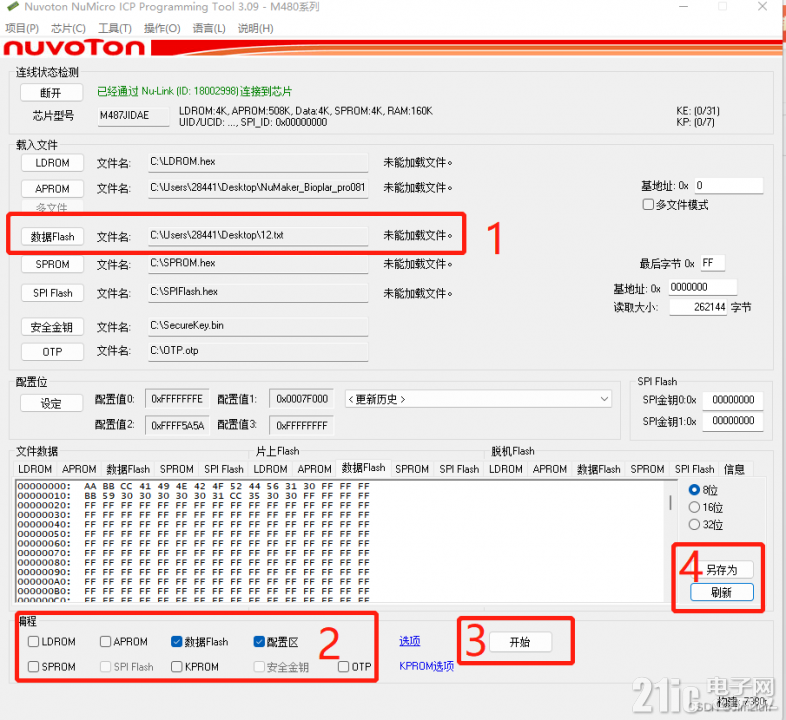Screen dimensions: 786x720
Task: Click the SPI金钥1 field
Action: click(732, 421)
